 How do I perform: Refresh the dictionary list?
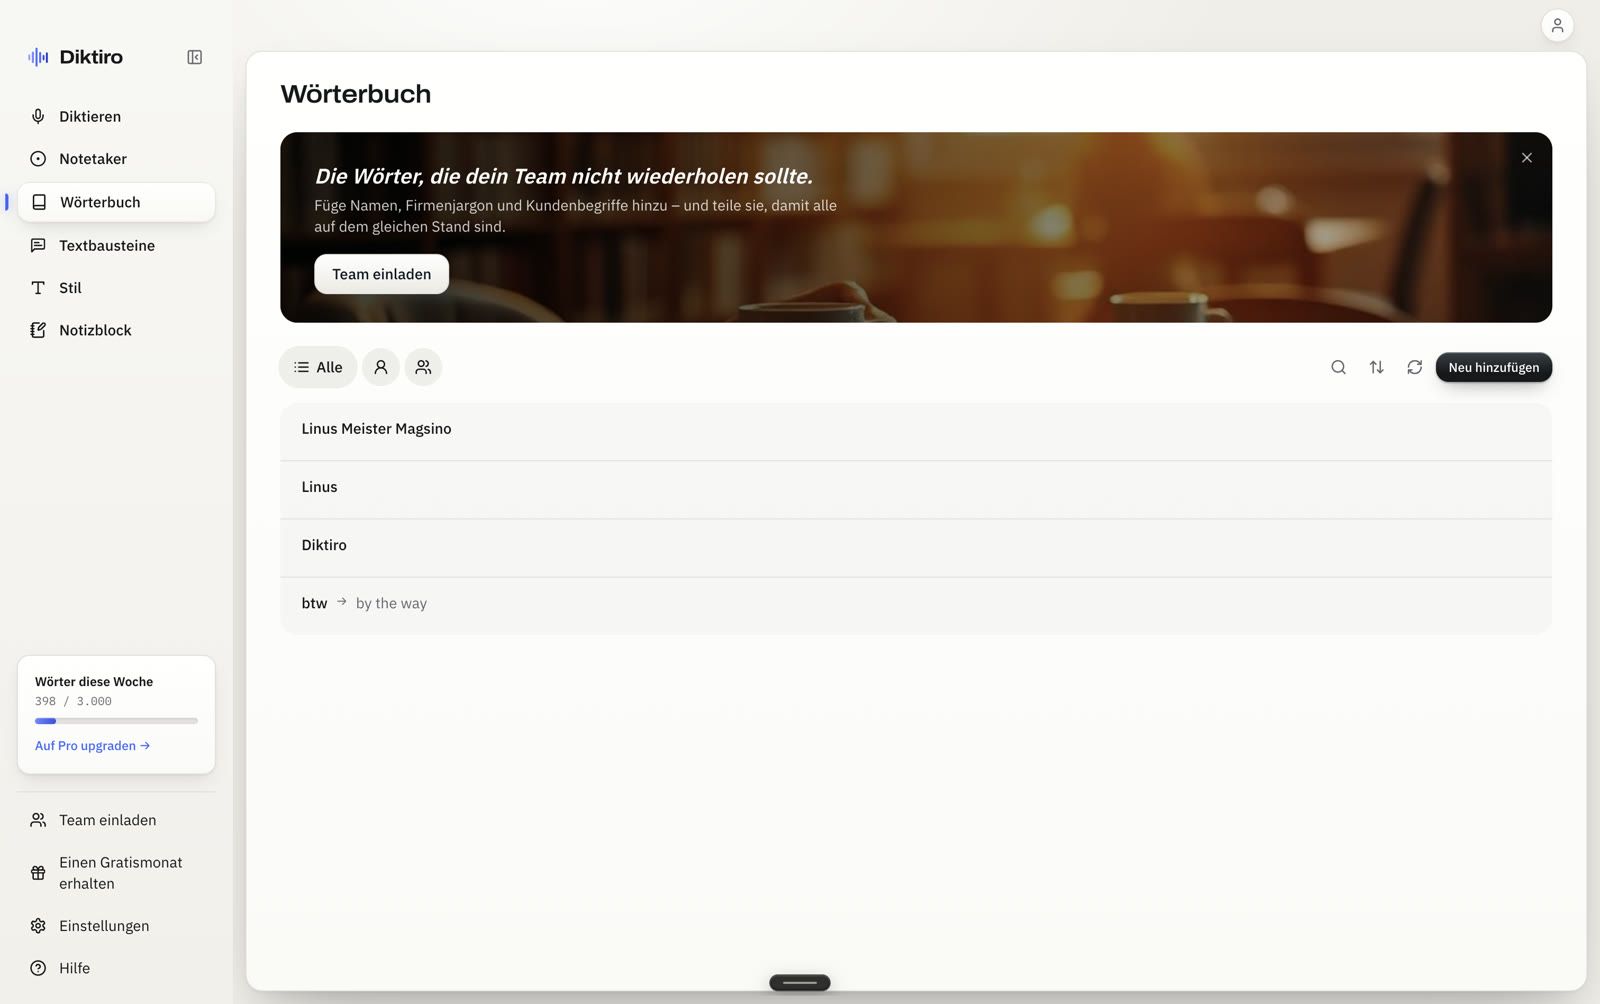pyautogui.click(x=1414, y=368)
